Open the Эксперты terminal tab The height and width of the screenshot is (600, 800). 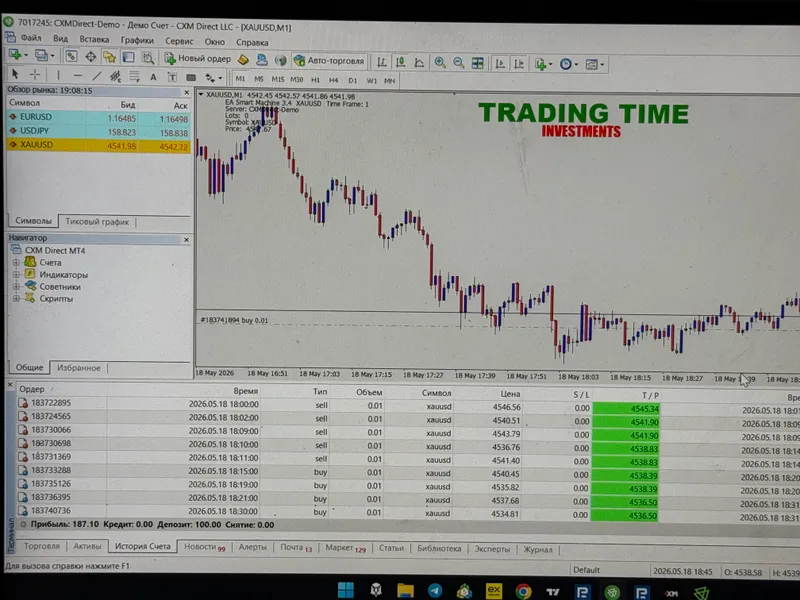pyautogui.click(x=492, y=549)
